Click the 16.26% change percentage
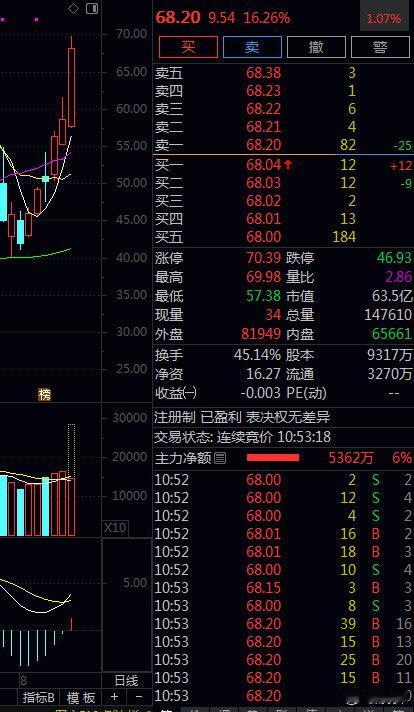Screen dimensions: 414x712 [266, 18]
